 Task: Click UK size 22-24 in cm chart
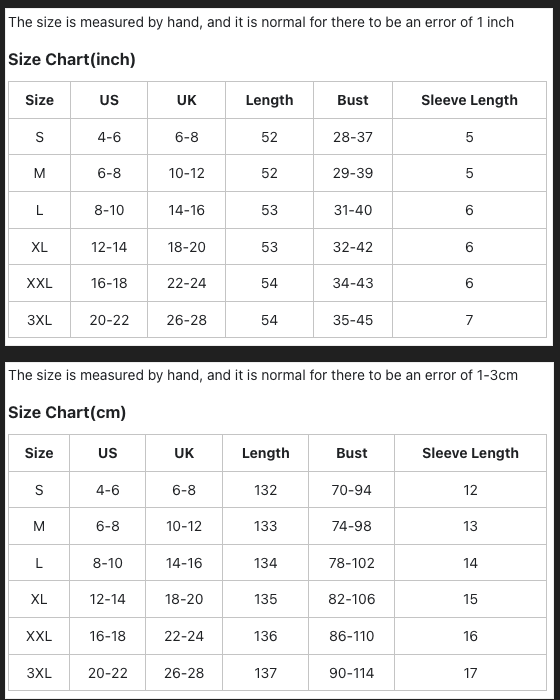(184, 636)
